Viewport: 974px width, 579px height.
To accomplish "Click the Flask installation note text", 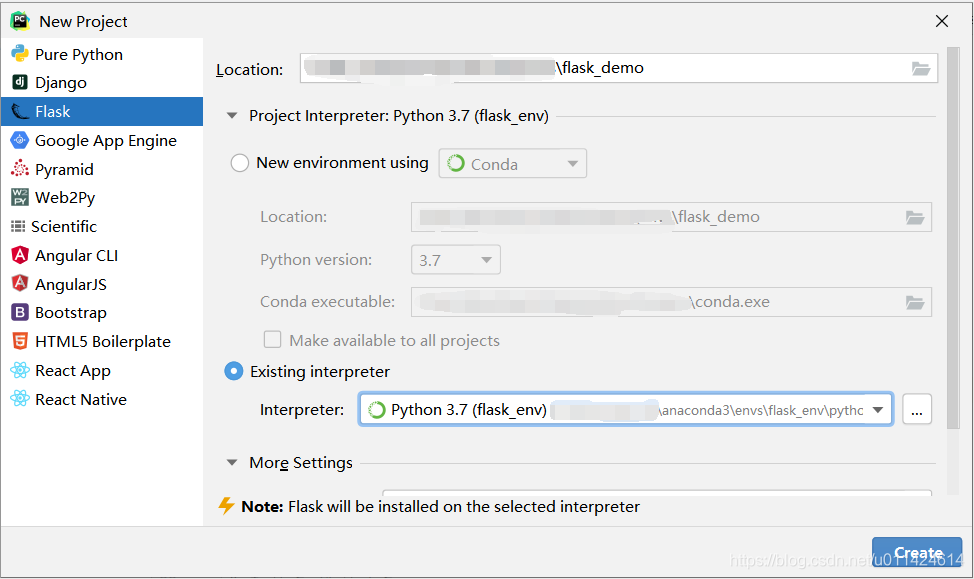I will point(440,507).
